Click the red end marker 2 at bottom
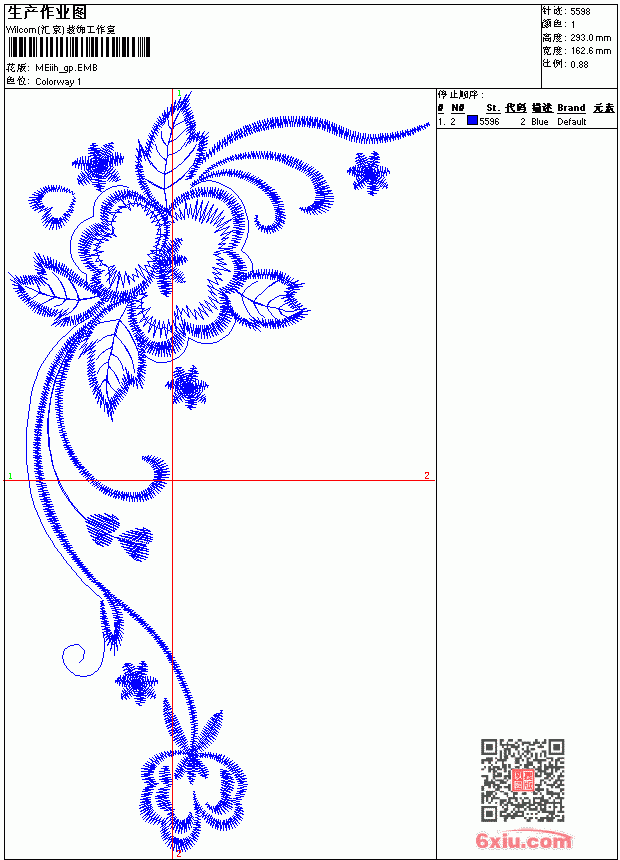The width and height of the screenshot is (620, 860). click(178, 853)
